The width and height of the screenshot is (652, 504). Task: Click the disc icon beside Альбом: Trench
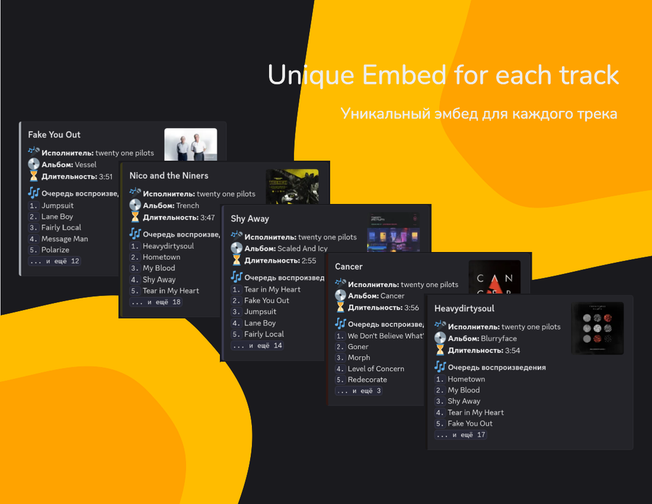click(135, 205)
